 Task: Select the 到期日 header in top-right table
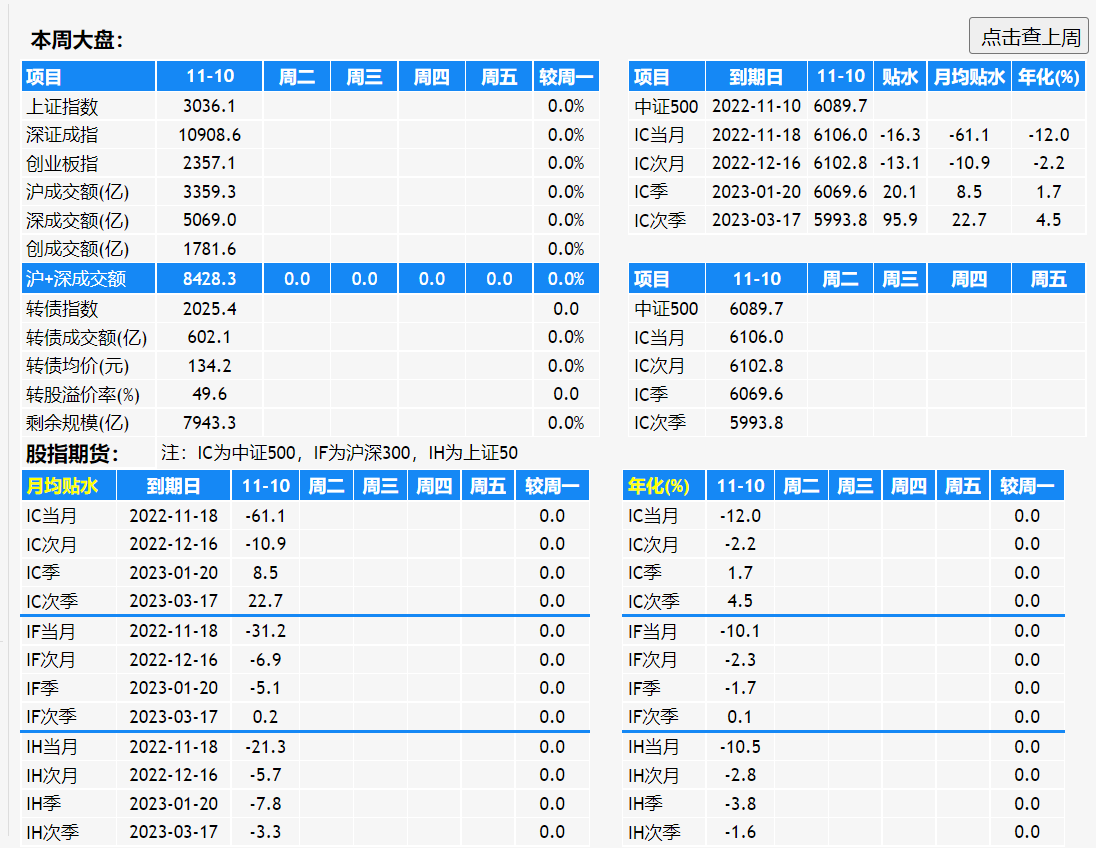point(756,76)
